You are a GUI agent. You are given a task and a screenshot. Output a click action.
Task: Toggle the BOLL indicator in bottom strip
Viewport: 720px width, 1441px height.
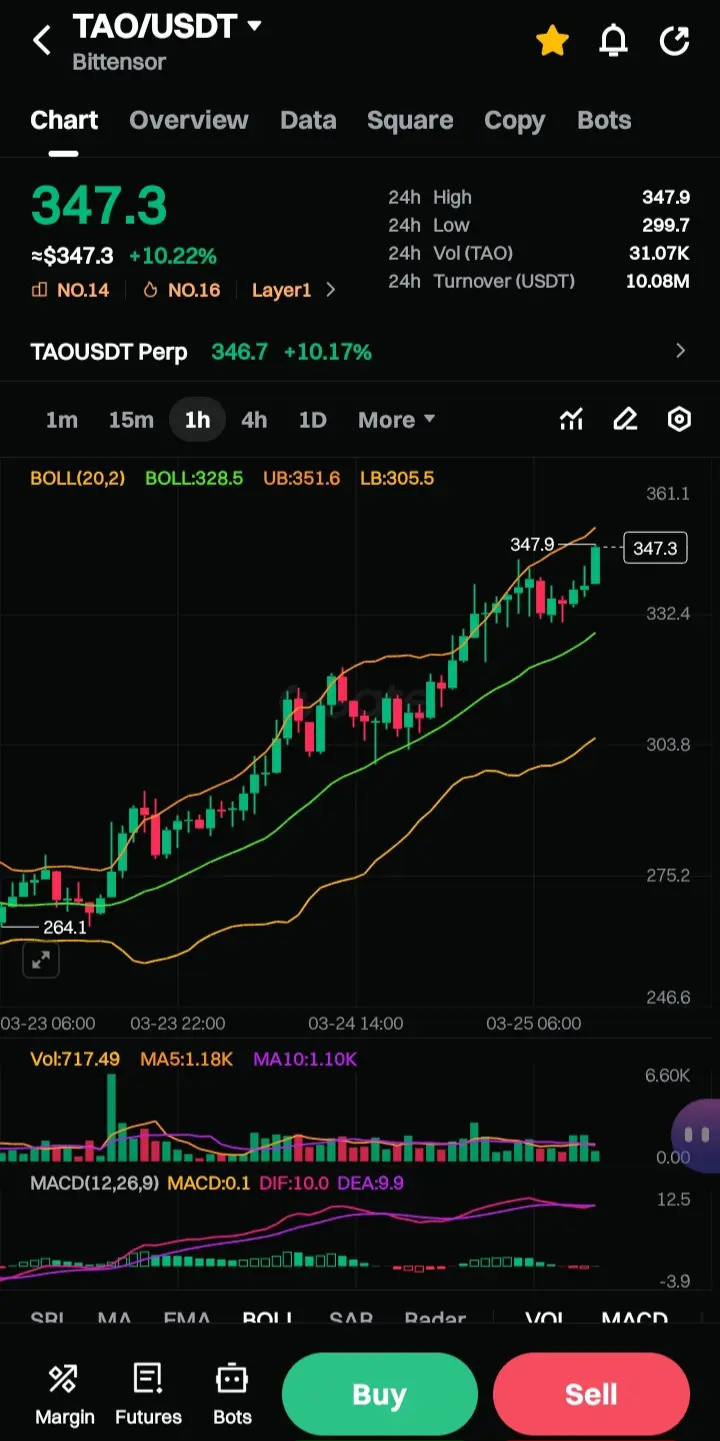point(268,1320)
